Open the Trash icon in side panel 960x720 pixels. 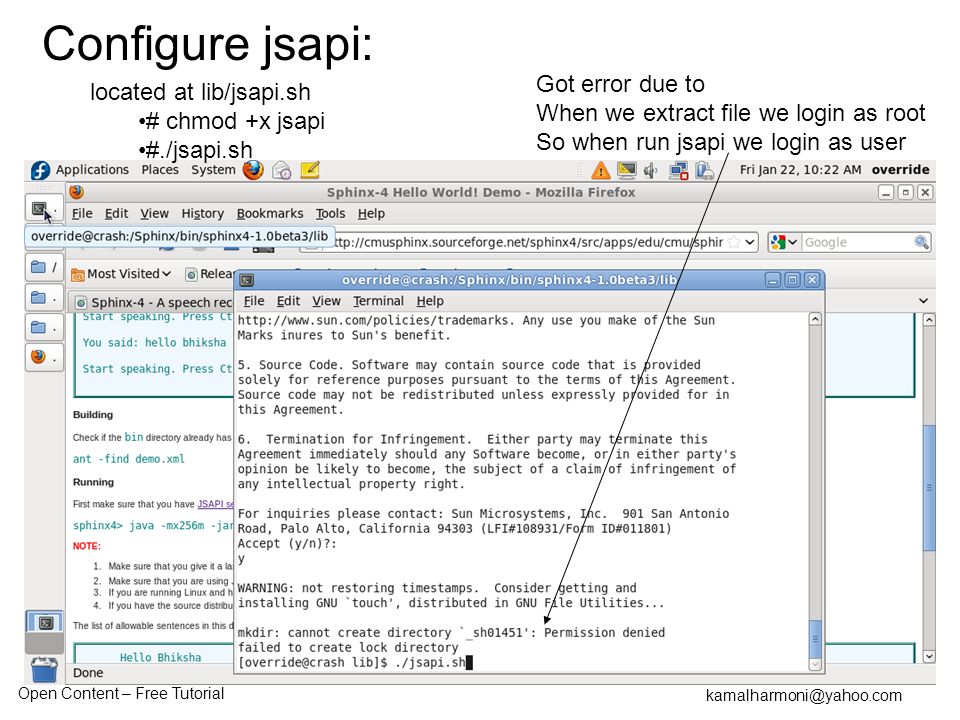[44, 669]
